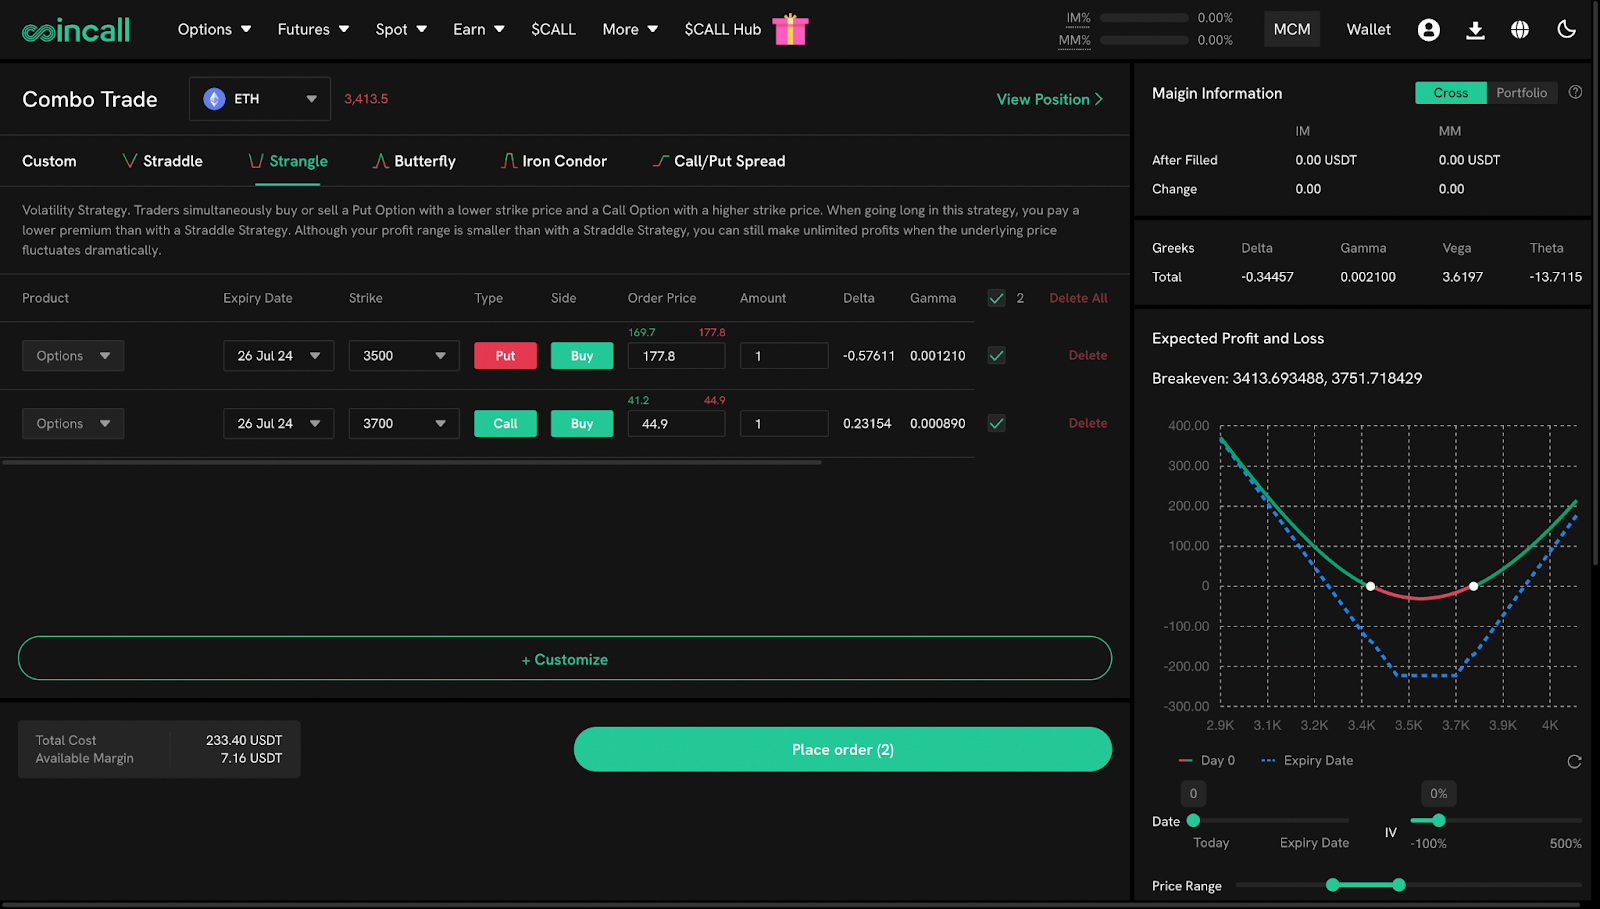
Task: Click the Margin Information help icon
Action: click(1576, 92)
